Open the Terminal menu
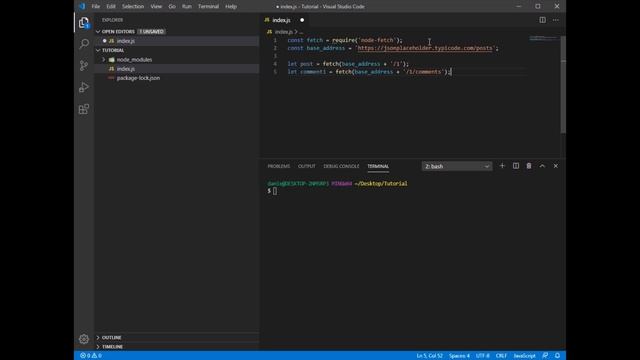 [208, 7]
